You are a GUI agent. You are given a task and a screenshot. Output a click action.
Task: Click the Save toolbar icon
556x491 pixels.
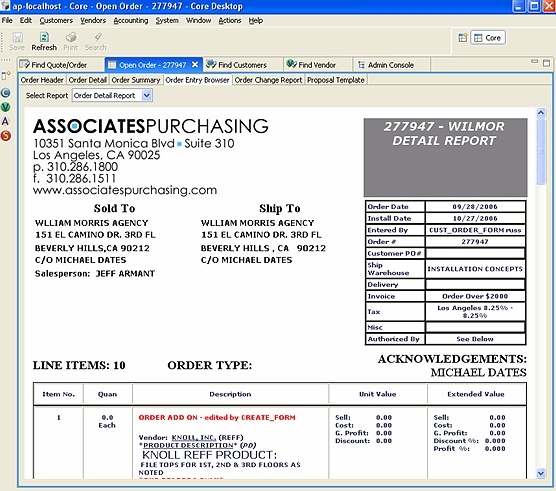[17, 37]
